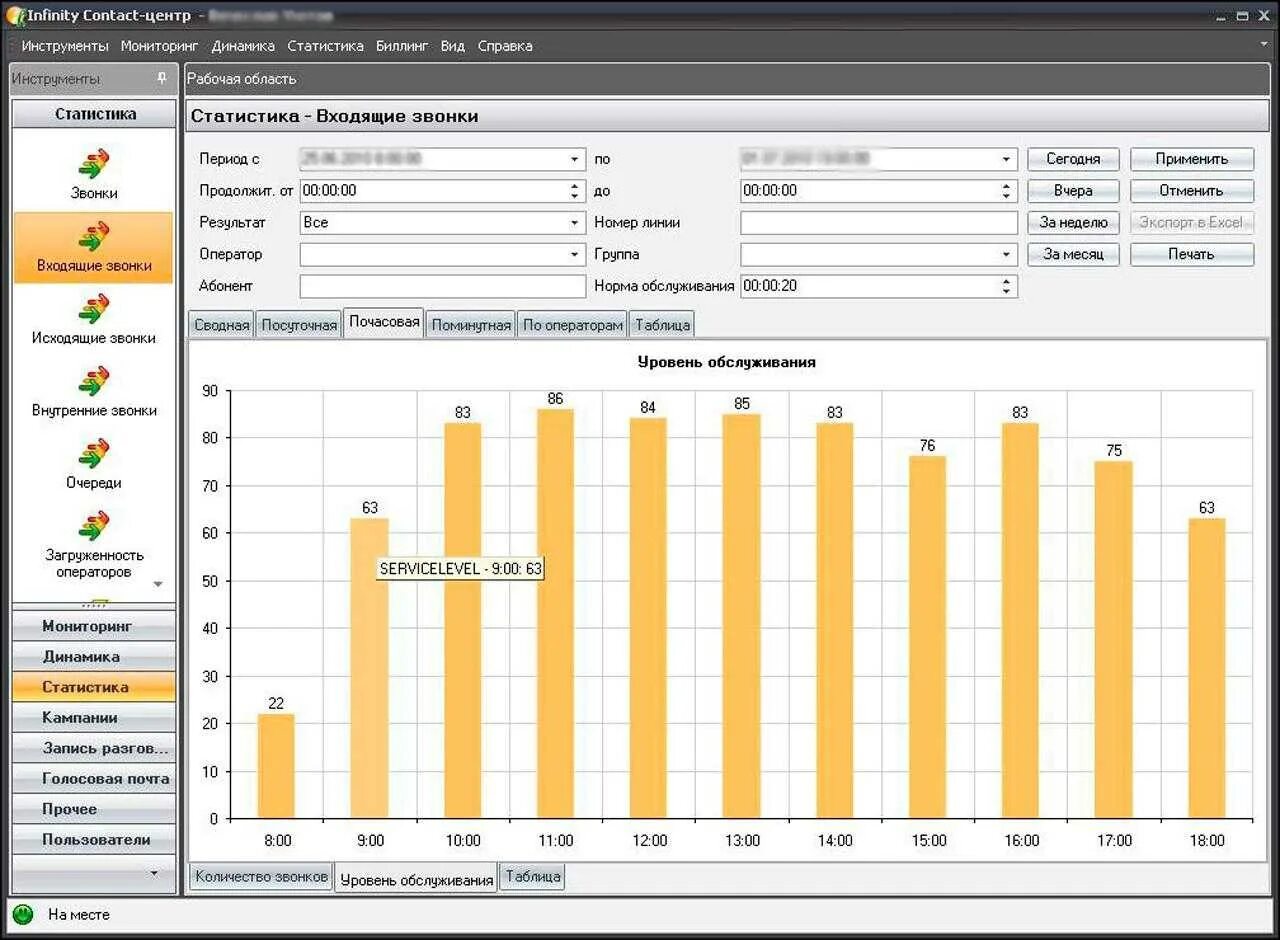Click the За неделю button

(x=1073, y=223)
